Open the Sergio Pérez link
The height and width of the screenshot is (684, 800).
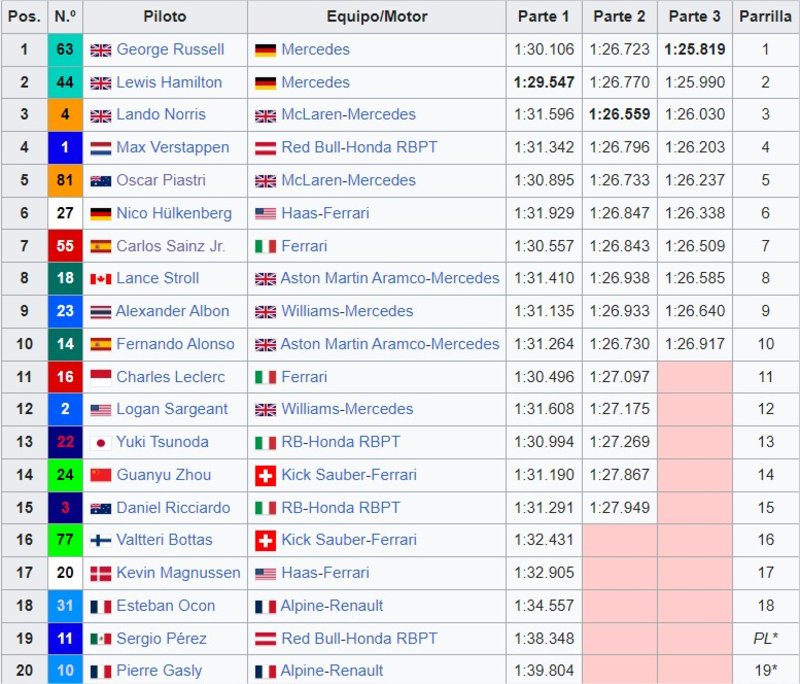(161, 639)
